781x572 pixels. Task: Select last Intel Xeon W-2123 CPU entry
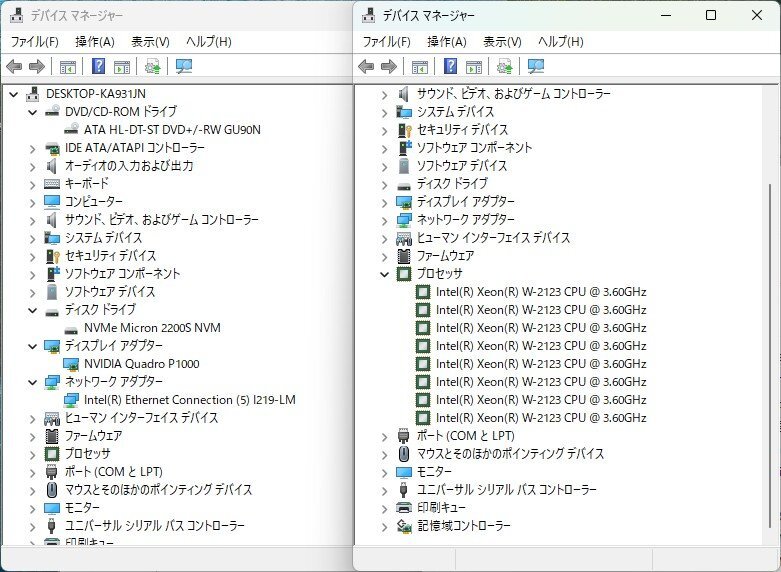pyautogui.click(x=541, y=418)
